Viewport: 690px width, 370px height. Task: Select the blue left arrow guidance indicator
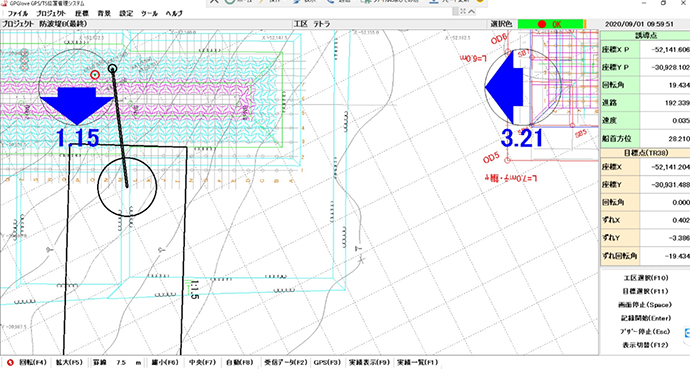tap(504, 88)
